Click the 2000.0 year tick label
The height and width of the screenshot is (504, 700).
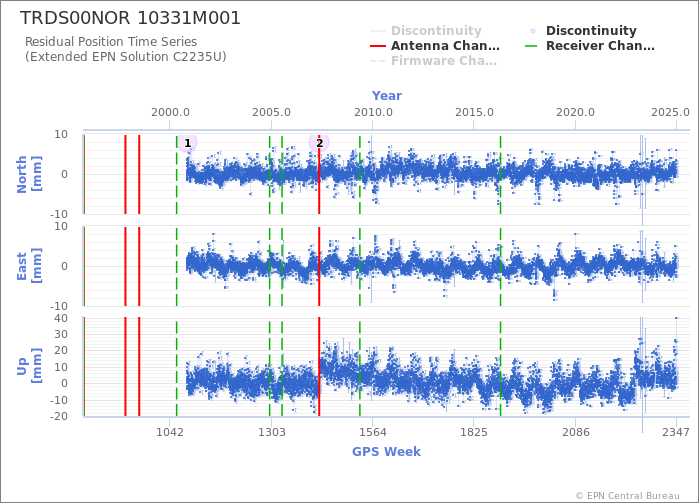coord(170,112)
